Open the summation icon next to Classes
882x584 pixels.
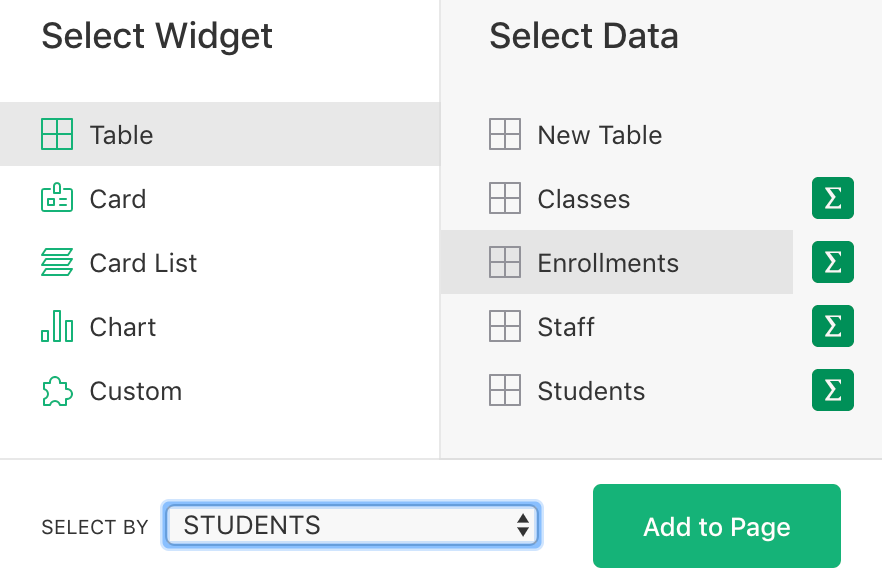[x=833, y=198]
